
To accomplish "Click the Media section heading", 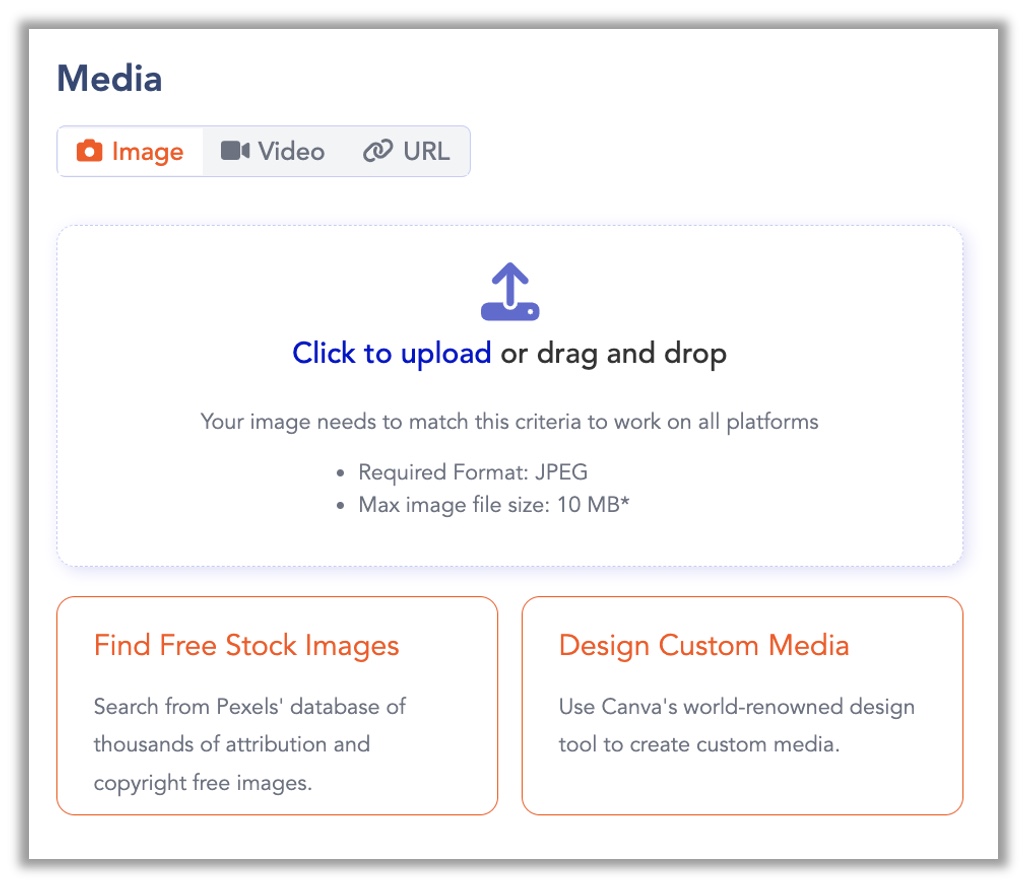I will point(109,78).
